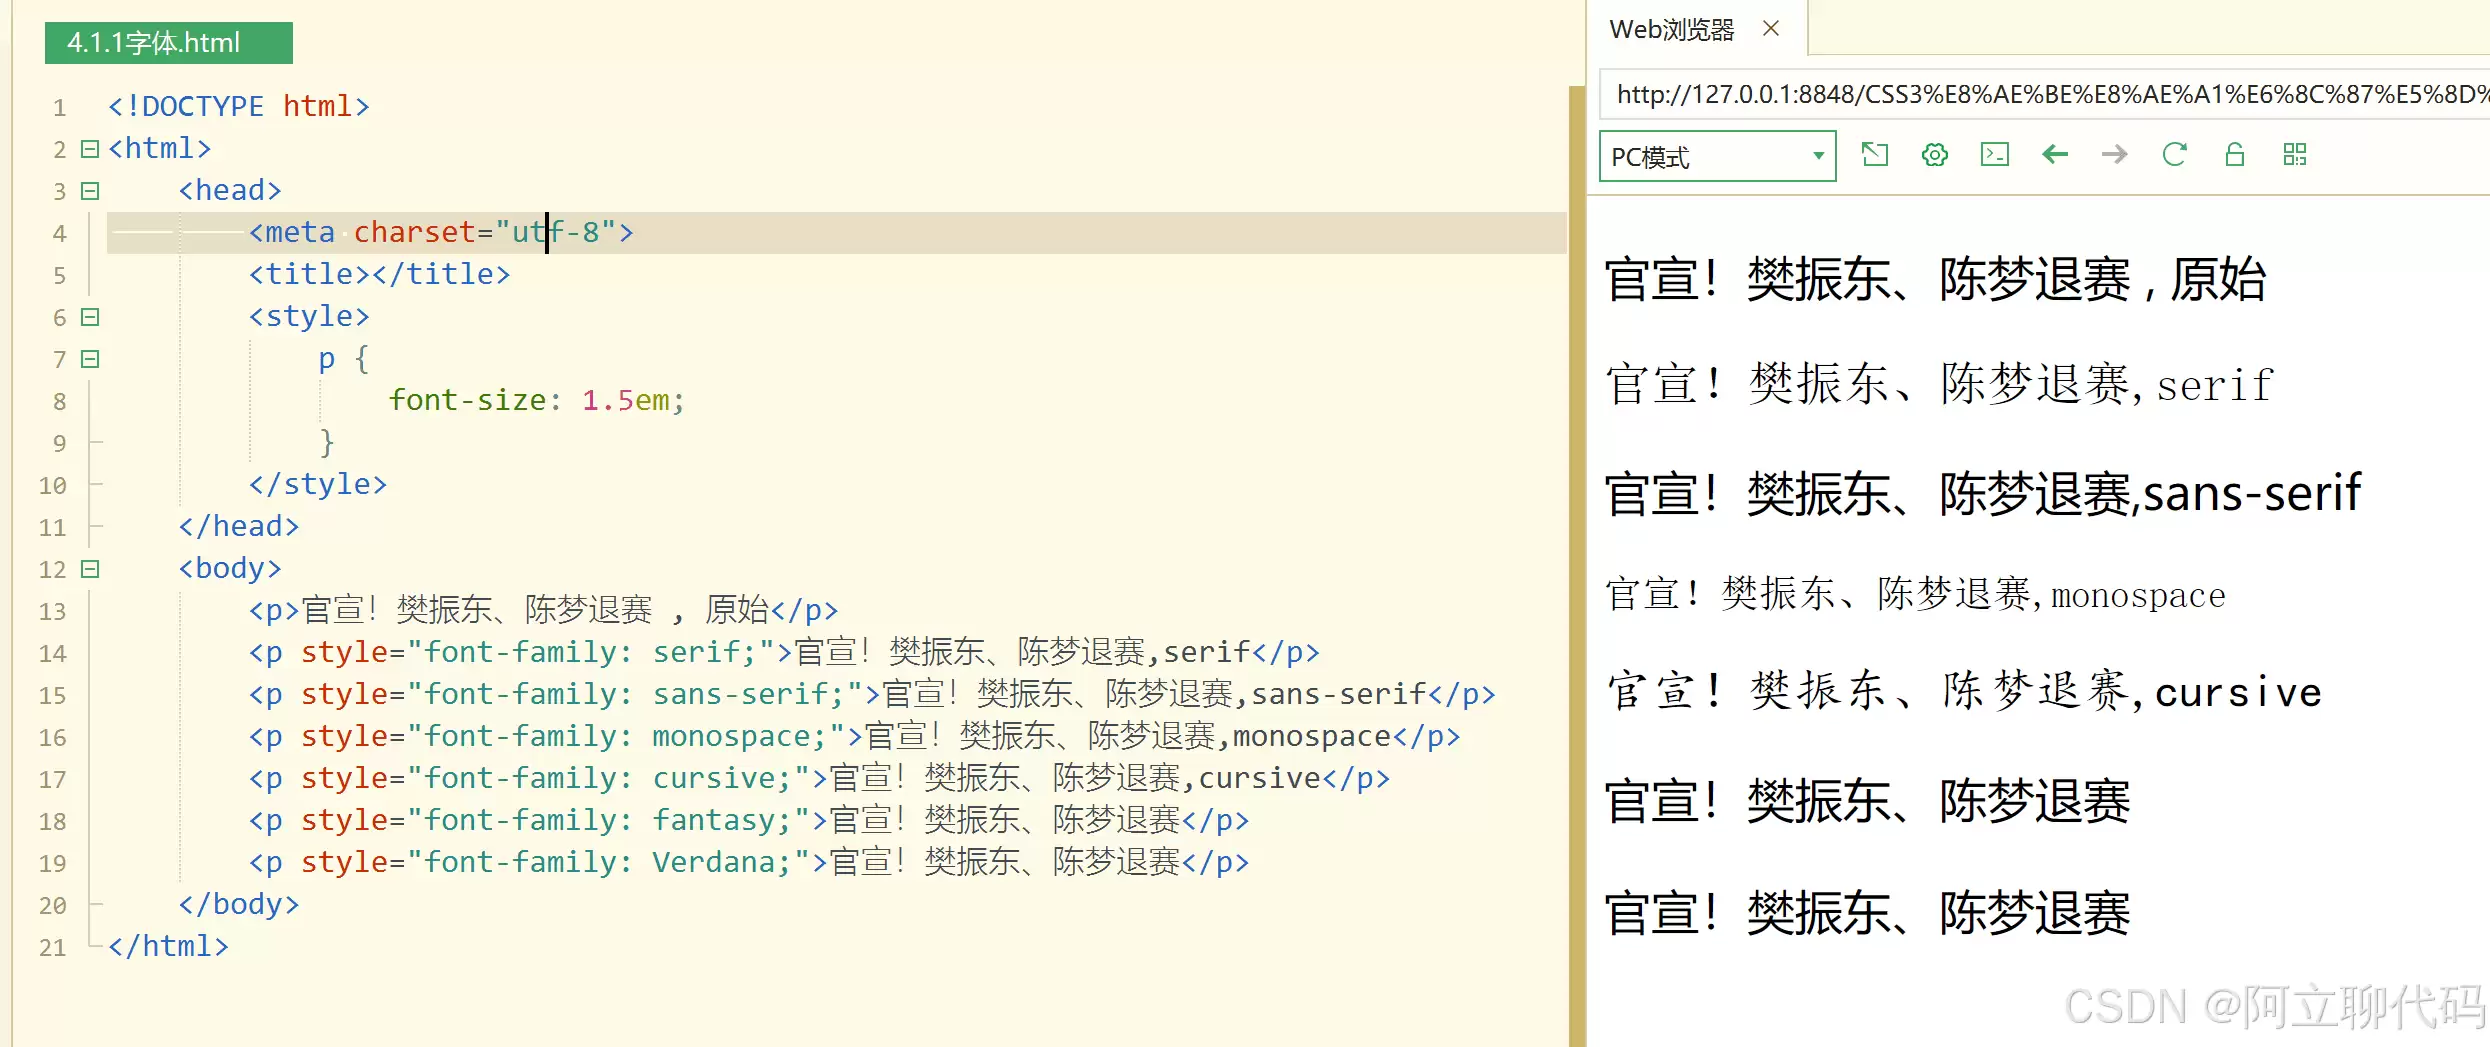Close the Web浏览器 tab
Screen dimensions: 2490x1047
tap(1771, 29)
